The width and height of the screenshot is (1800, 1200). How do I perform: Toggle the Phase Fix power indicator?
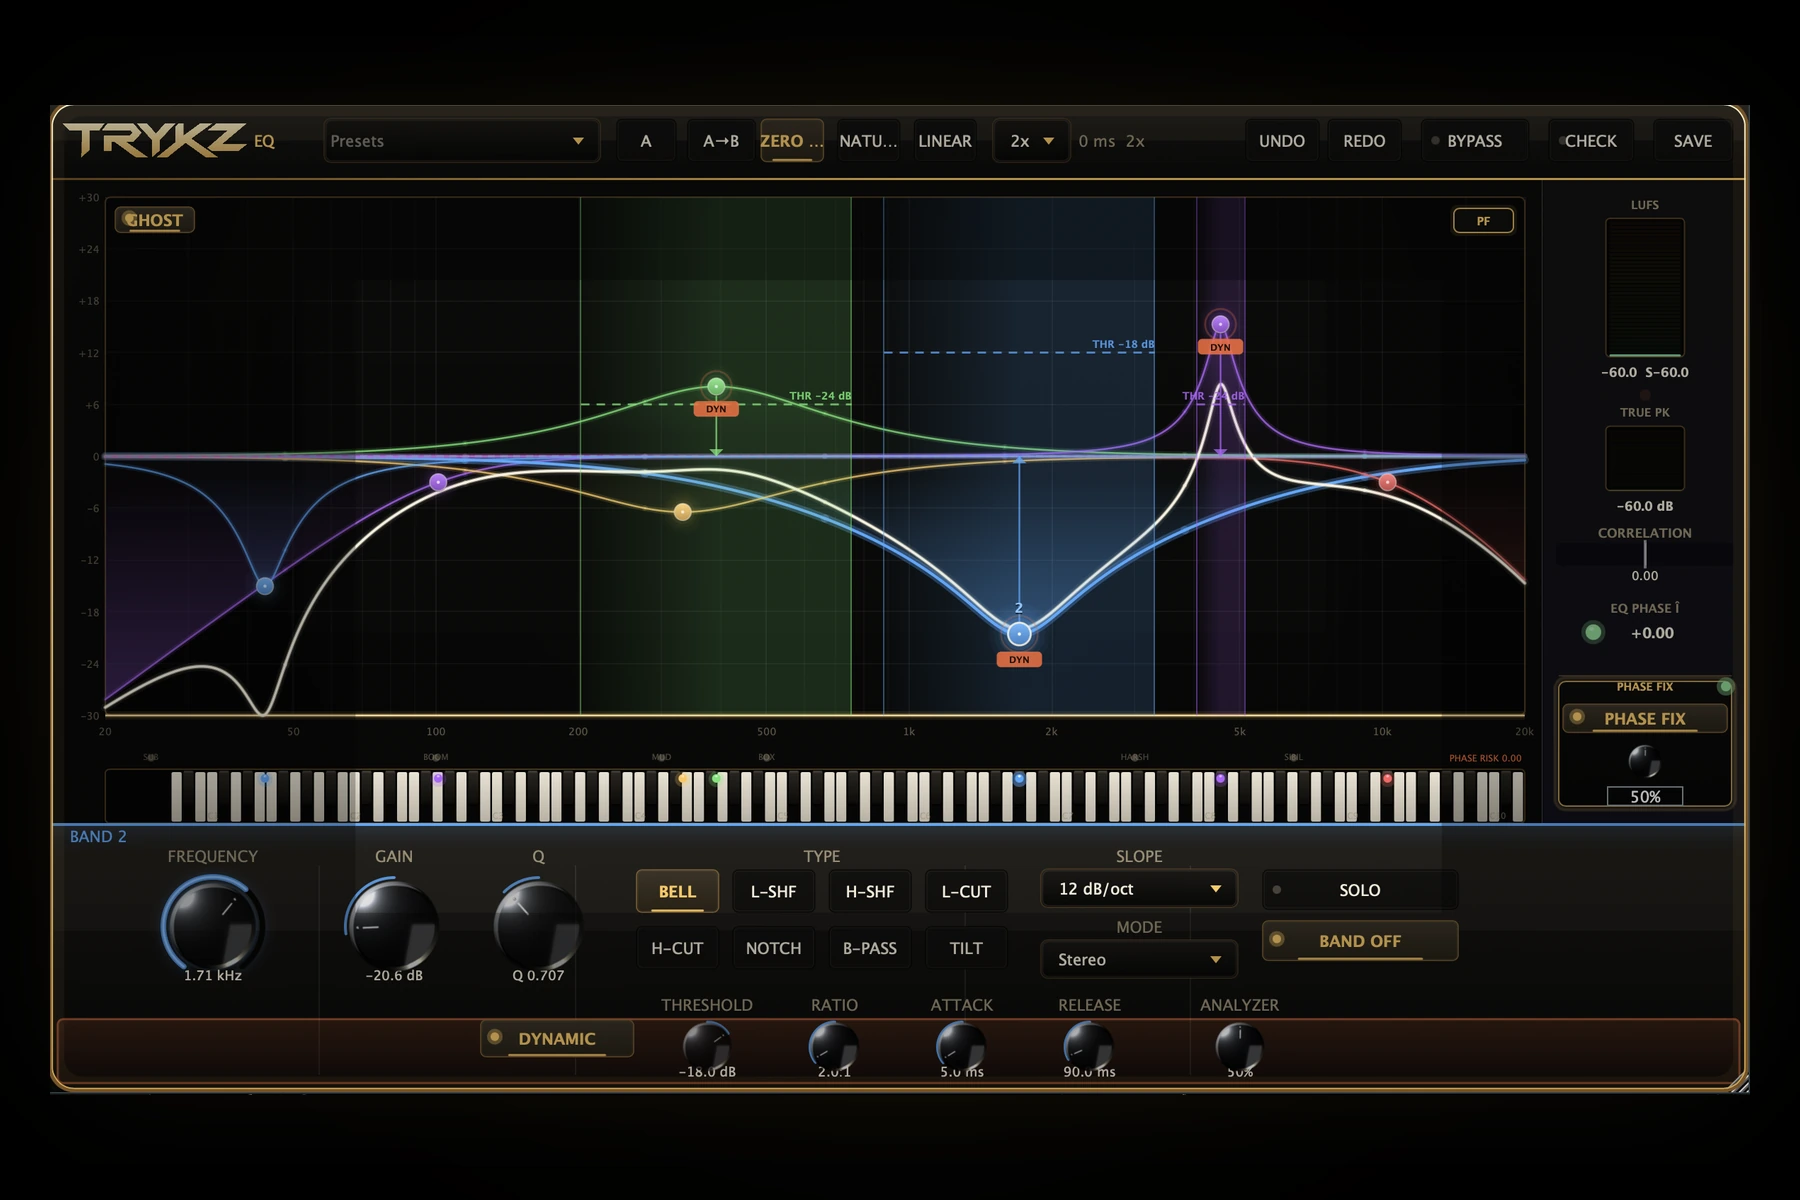(x=1725, y=686)
